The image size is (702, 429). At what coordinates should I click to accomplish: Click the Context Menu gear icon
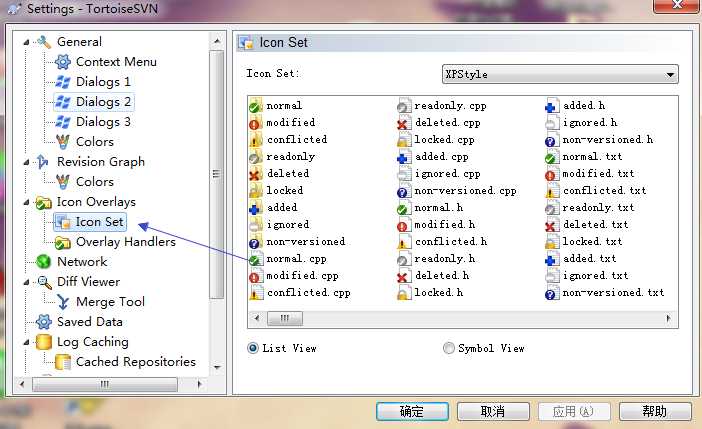63,62
